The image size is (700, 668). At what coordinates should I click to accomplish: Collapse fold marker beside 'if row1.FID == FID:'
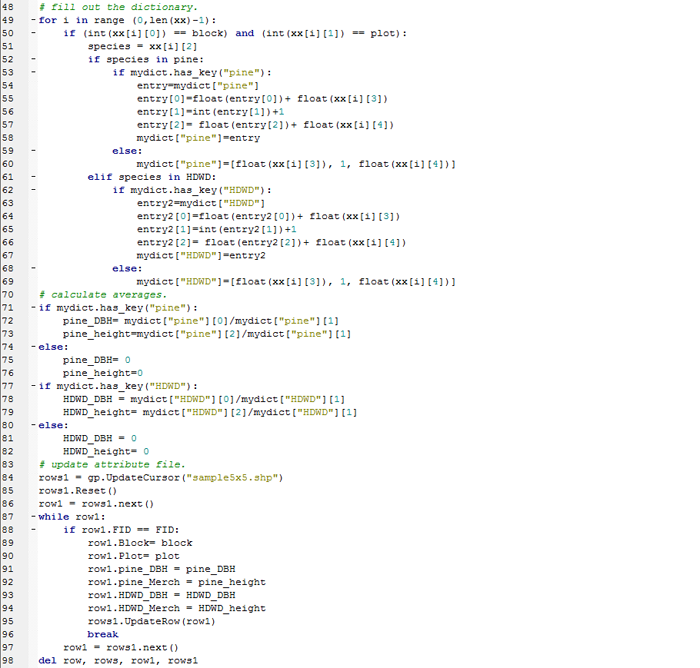33,529
